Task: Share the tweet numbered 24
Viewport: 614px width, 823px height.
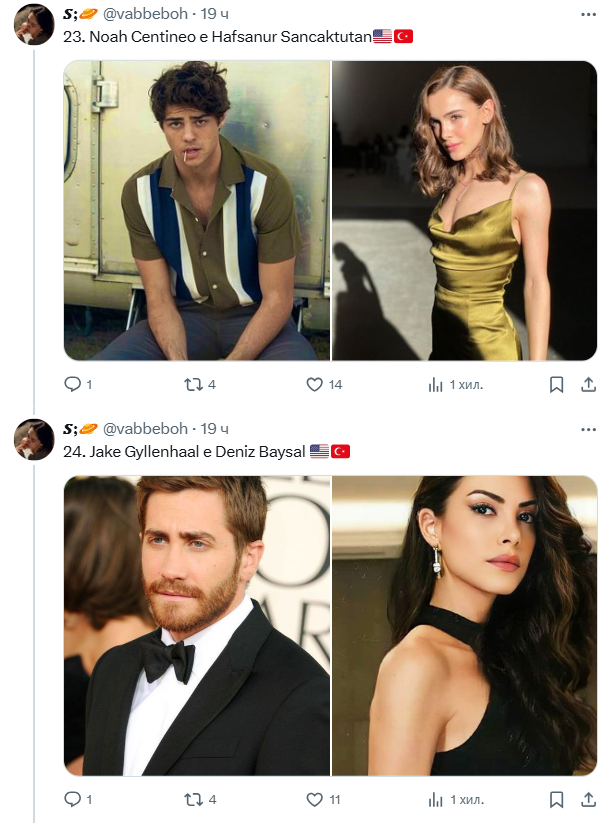Action: [589, 799]
